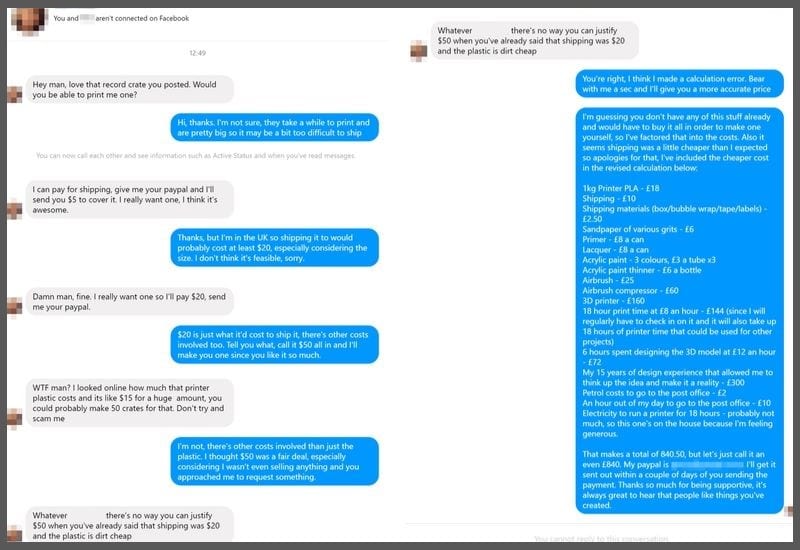
Task: Click the "Don't try and scam me" message bubble
Action: [x=130, y=403]
